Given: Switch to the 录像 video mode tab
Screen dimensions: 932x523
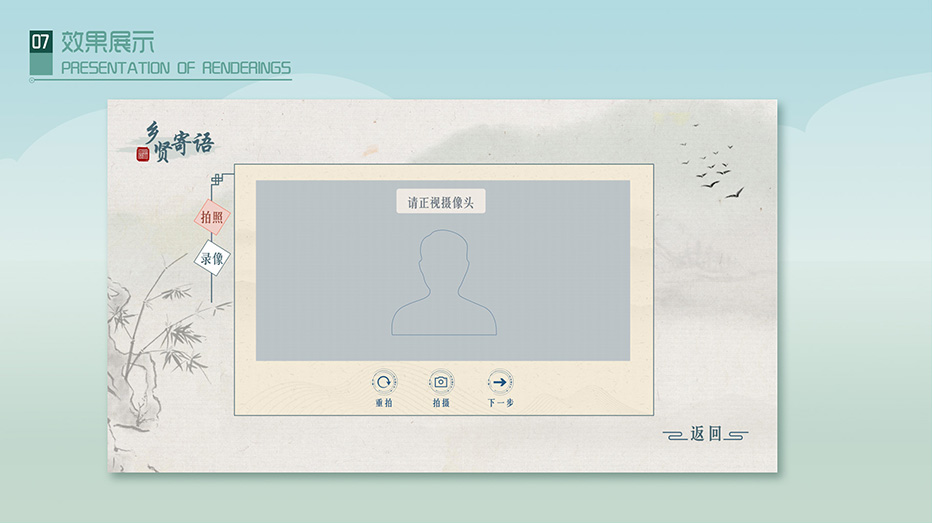Looking at the screenshot, I should coord(212,258).
